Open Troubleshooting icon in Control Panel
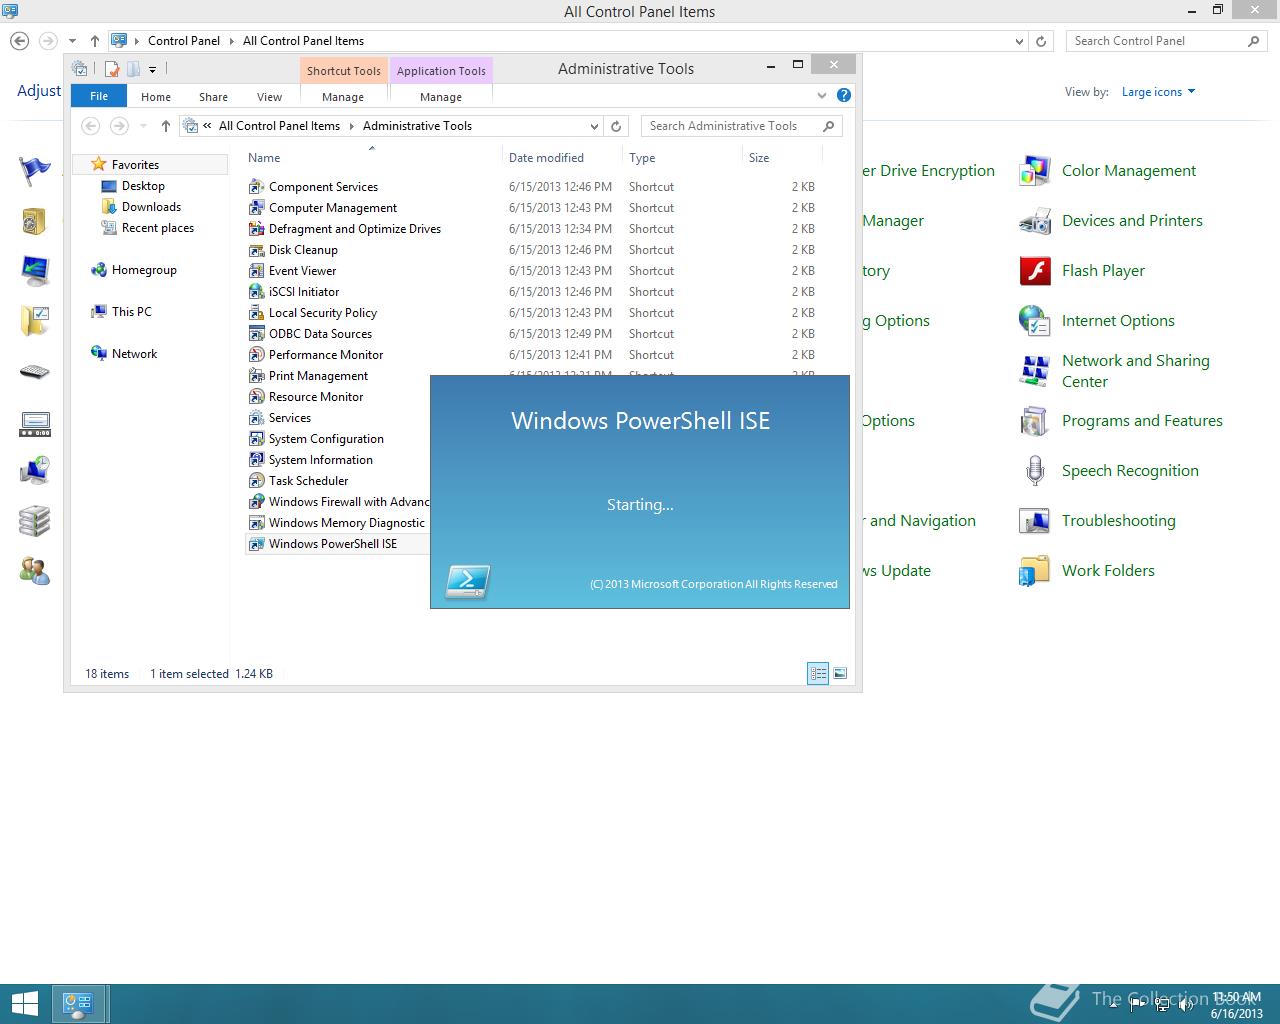This screenshot has height=1024, width=1280. tap(1034, 521)
